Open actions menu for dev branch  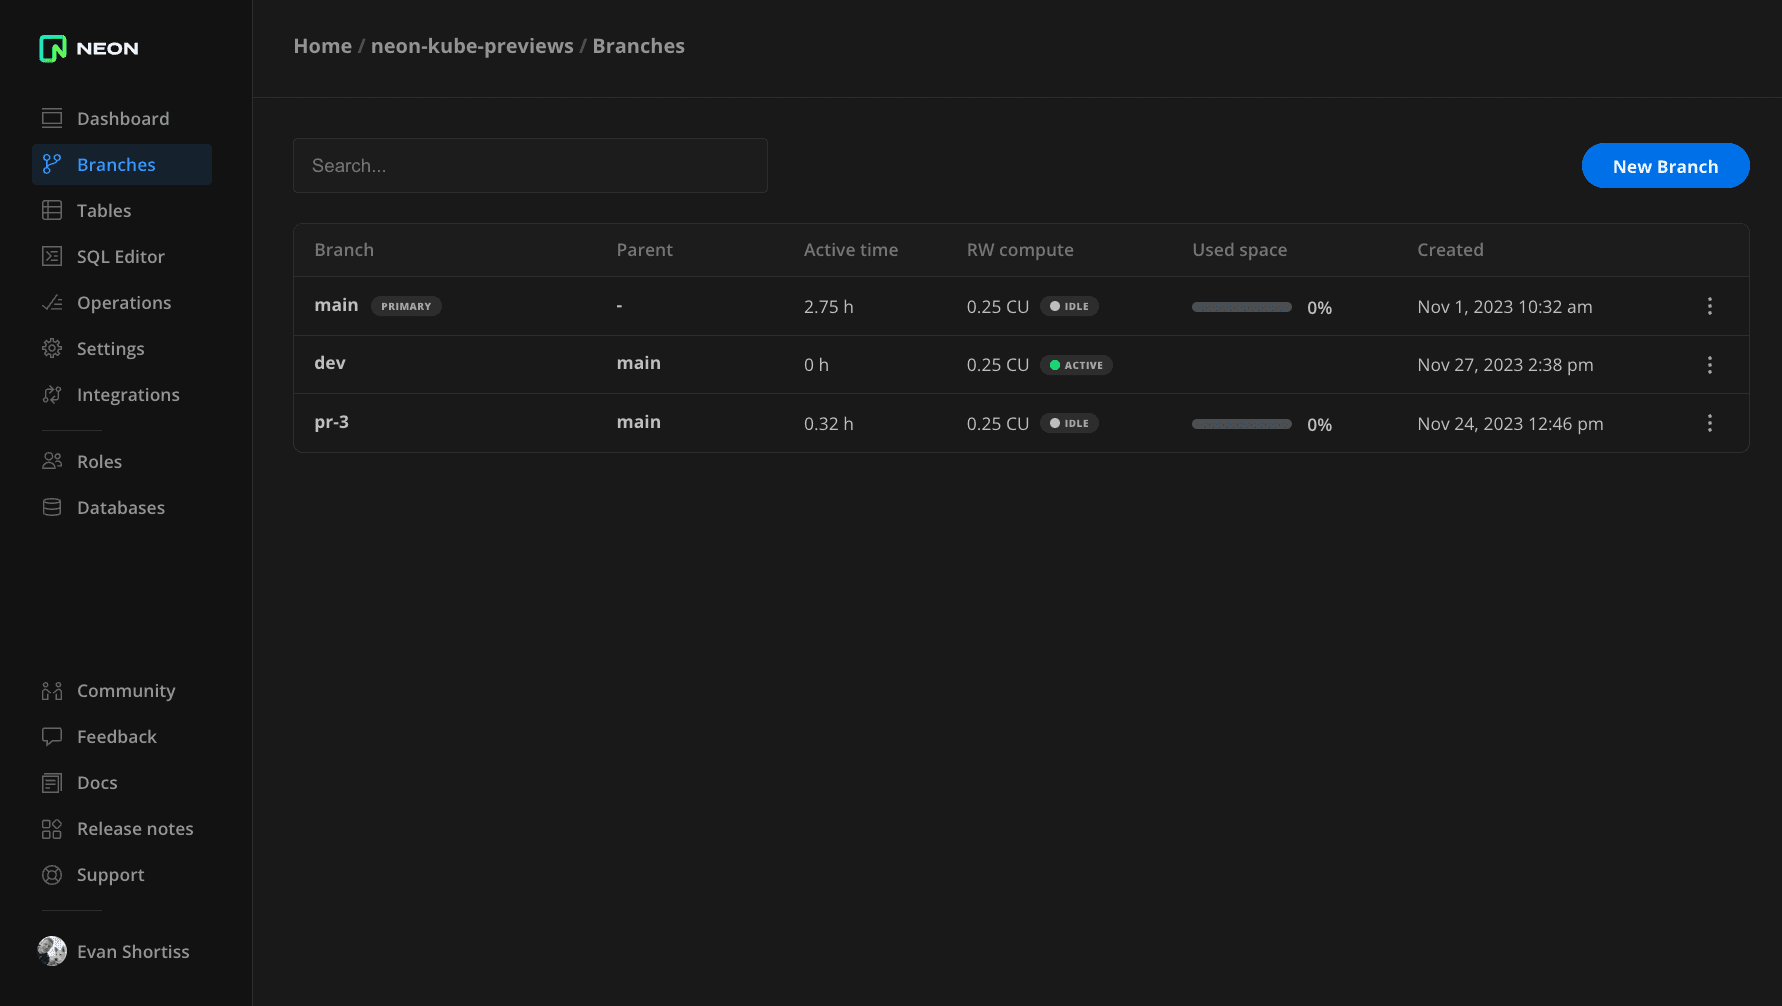tap(1709, 365)
